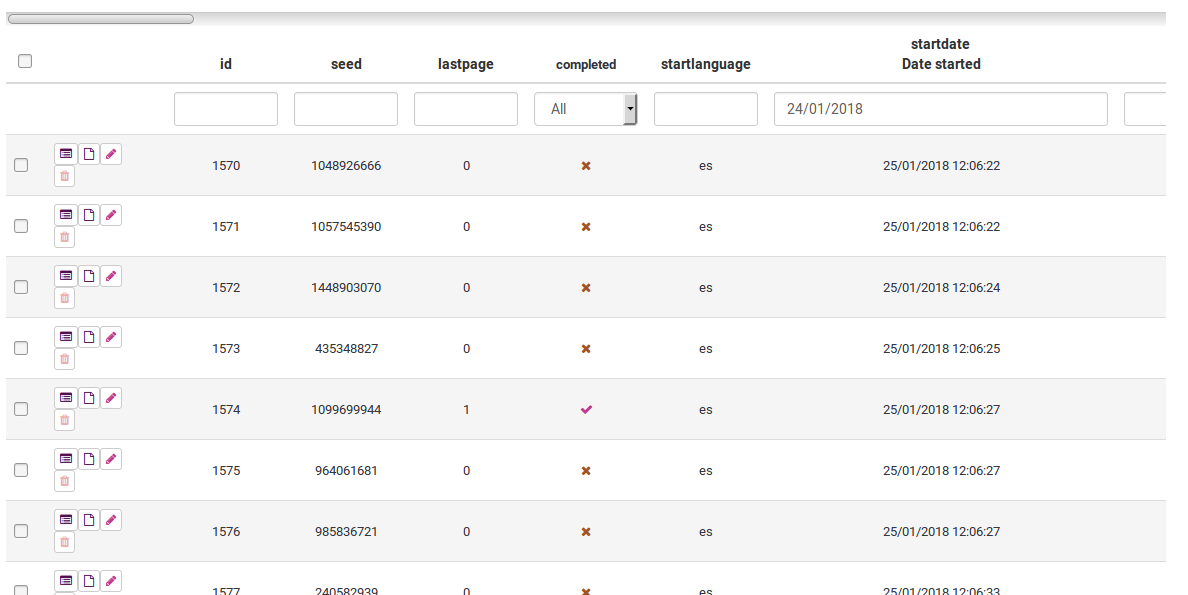View response details for id 1570
The image size is (1188, 595).
pos(66,154)
